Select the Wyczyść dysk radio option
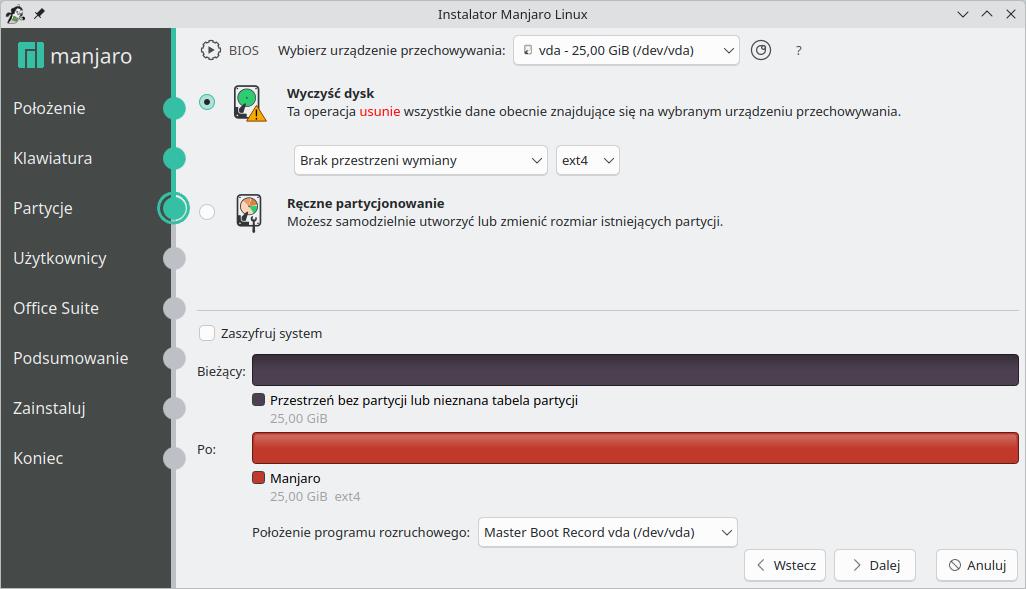The image size is (1026, 589). (x=207, y=102)
